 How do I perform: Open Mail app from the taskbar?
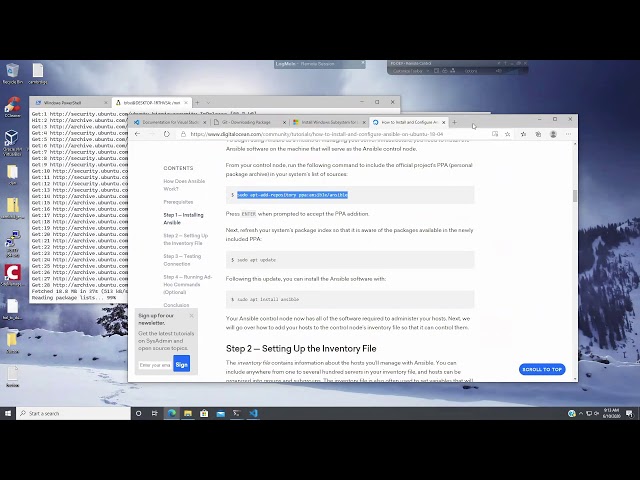pyautogui.click(x=220, y=413)
